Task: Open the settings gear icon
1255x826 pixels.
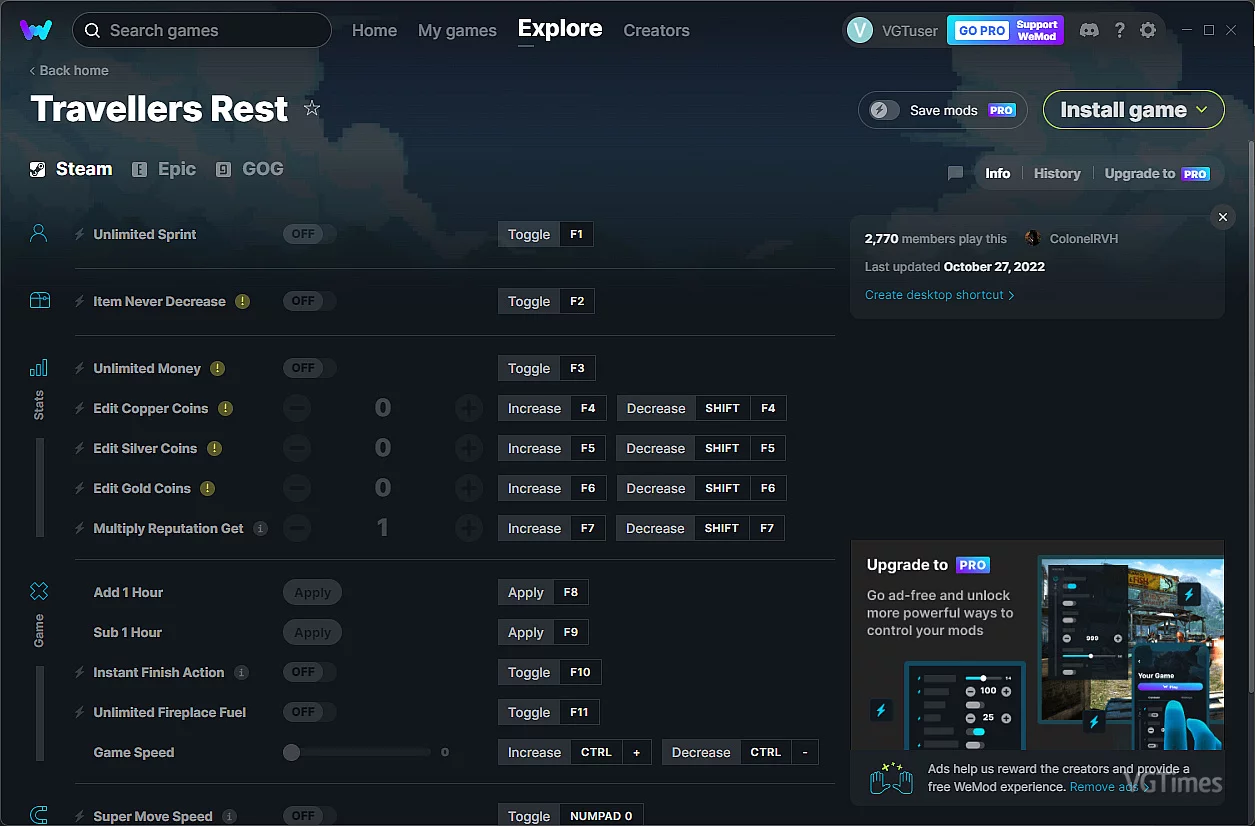Action: coord(1148,30)
